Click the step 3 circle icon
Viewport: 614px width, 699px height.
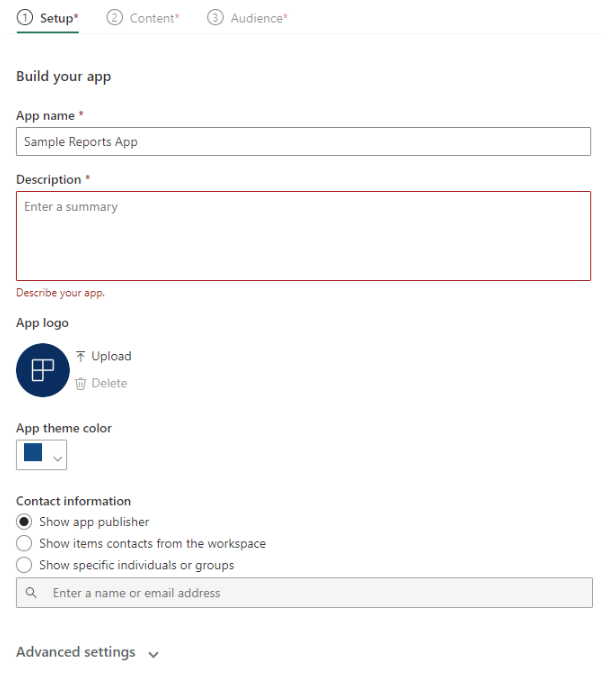215,18
